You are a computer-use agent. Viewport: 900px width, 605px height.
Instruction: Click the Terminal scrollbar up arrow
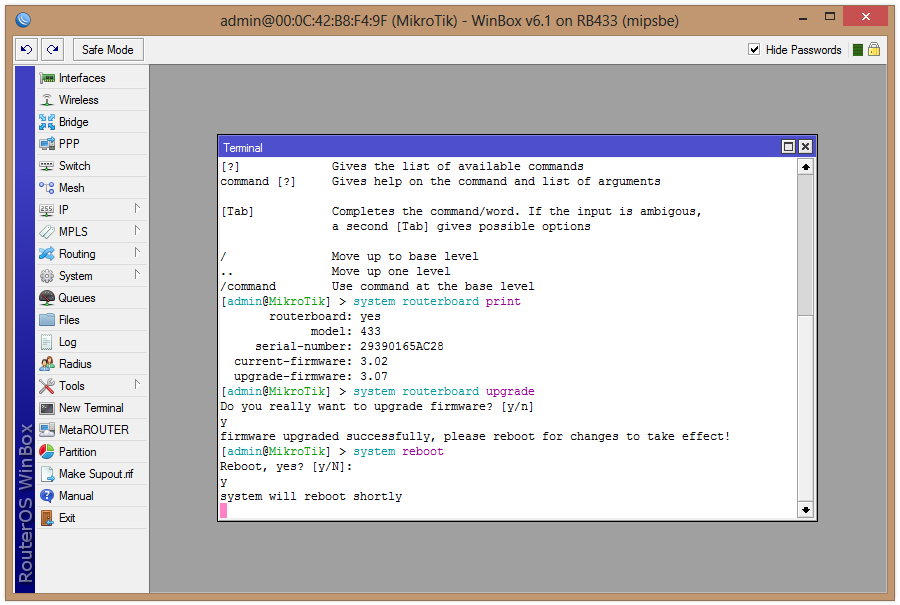click(806, 167)
